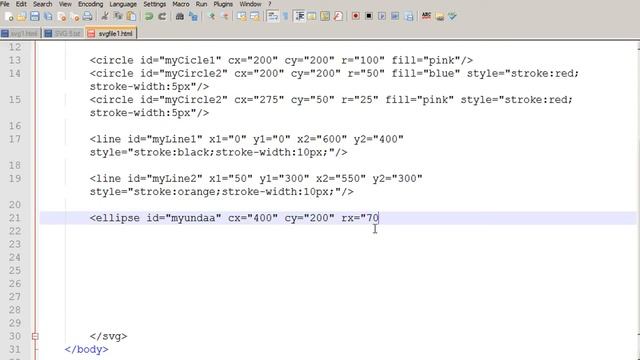Click the myCicle1 circle tag line

(281, 60)
